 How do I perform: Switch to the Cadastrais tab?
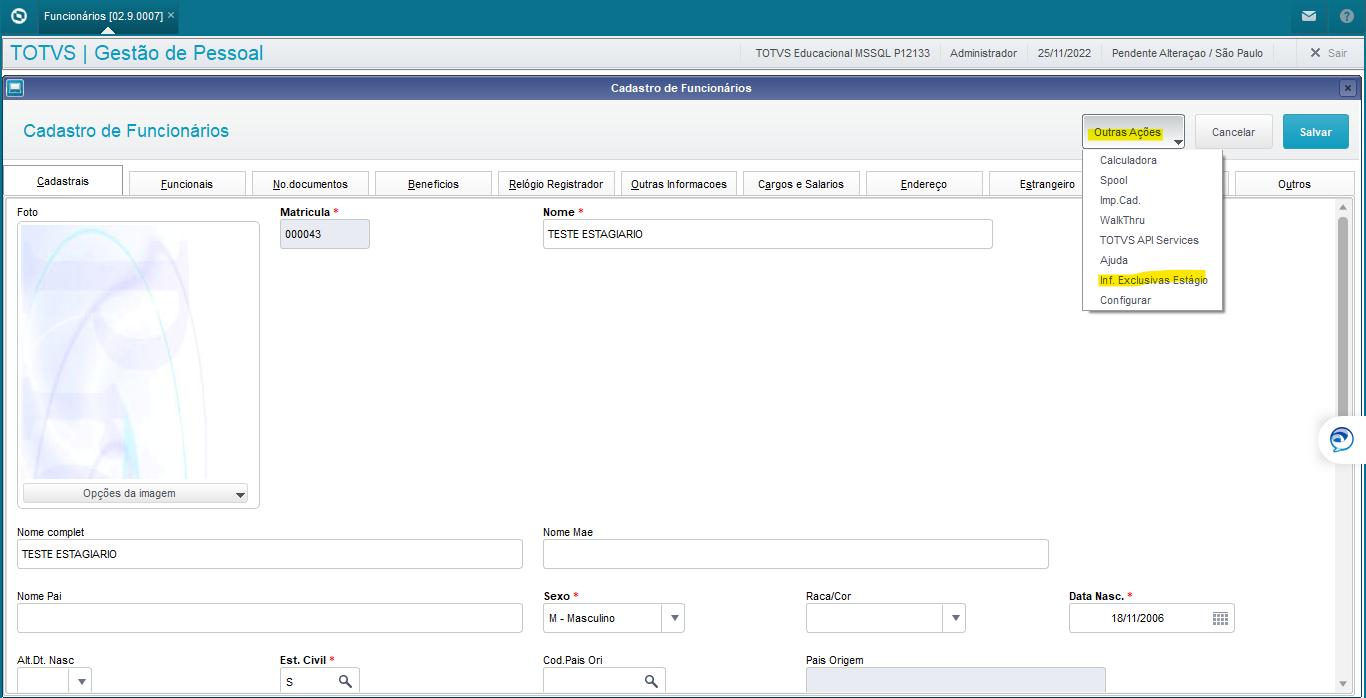click(x=63, y=181)
